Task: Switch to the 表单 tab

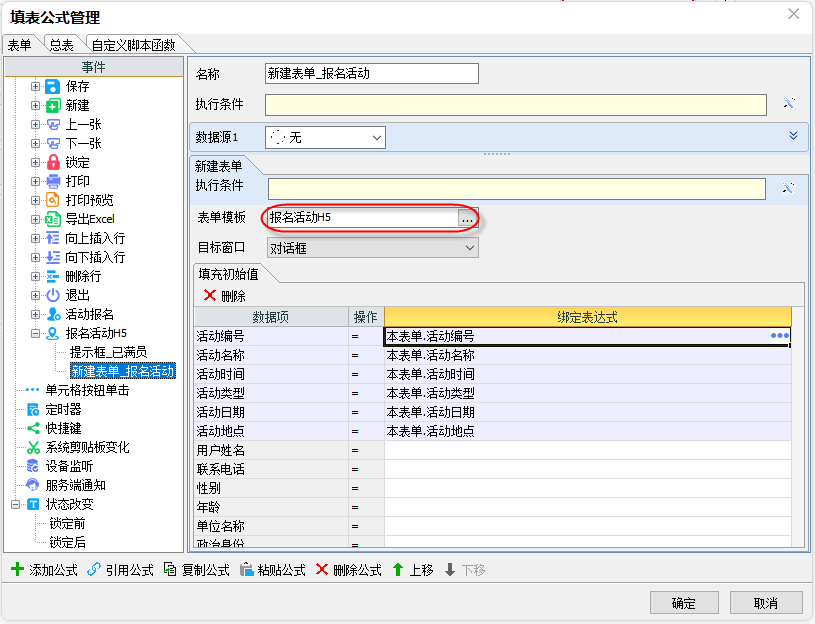Action: (x=20, y=45)
